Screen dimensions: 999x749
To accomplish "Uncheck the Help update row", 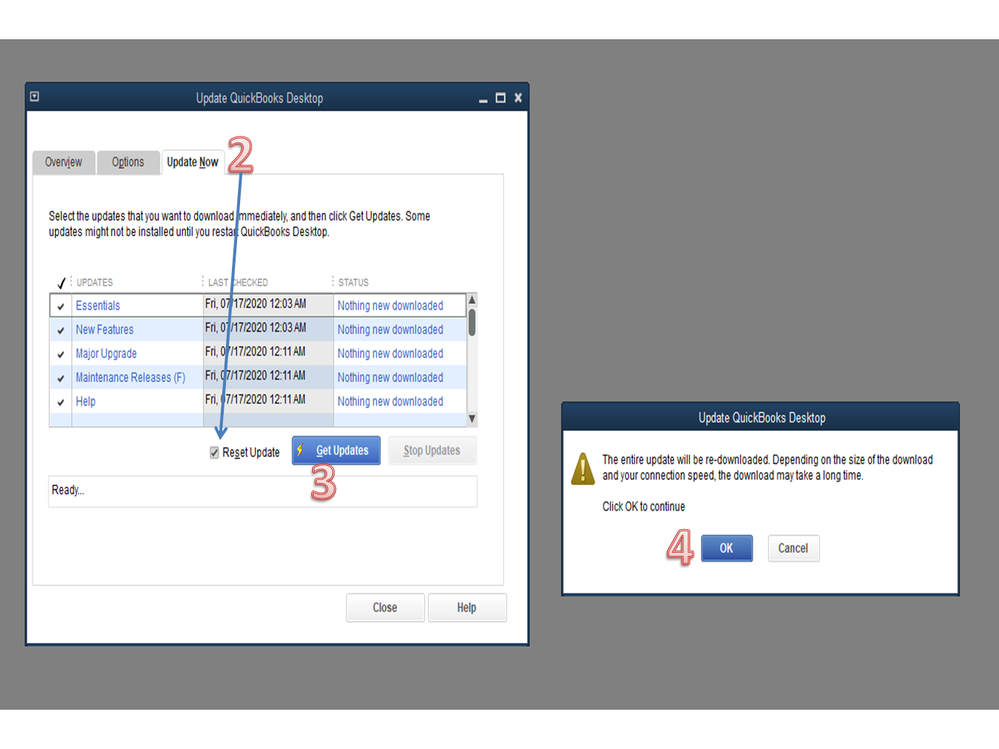I will [61, 403].
